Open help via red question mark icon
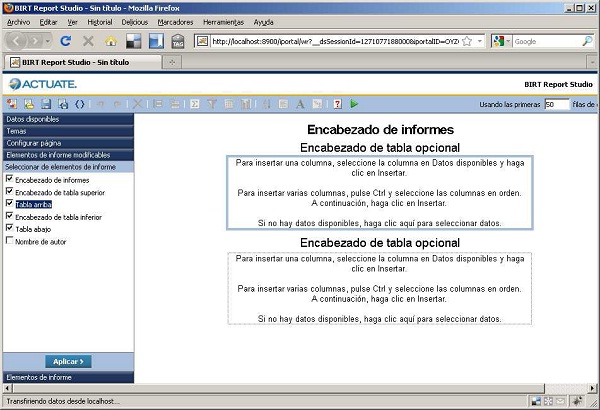This screenshot has height=410, width=600. 338,104
